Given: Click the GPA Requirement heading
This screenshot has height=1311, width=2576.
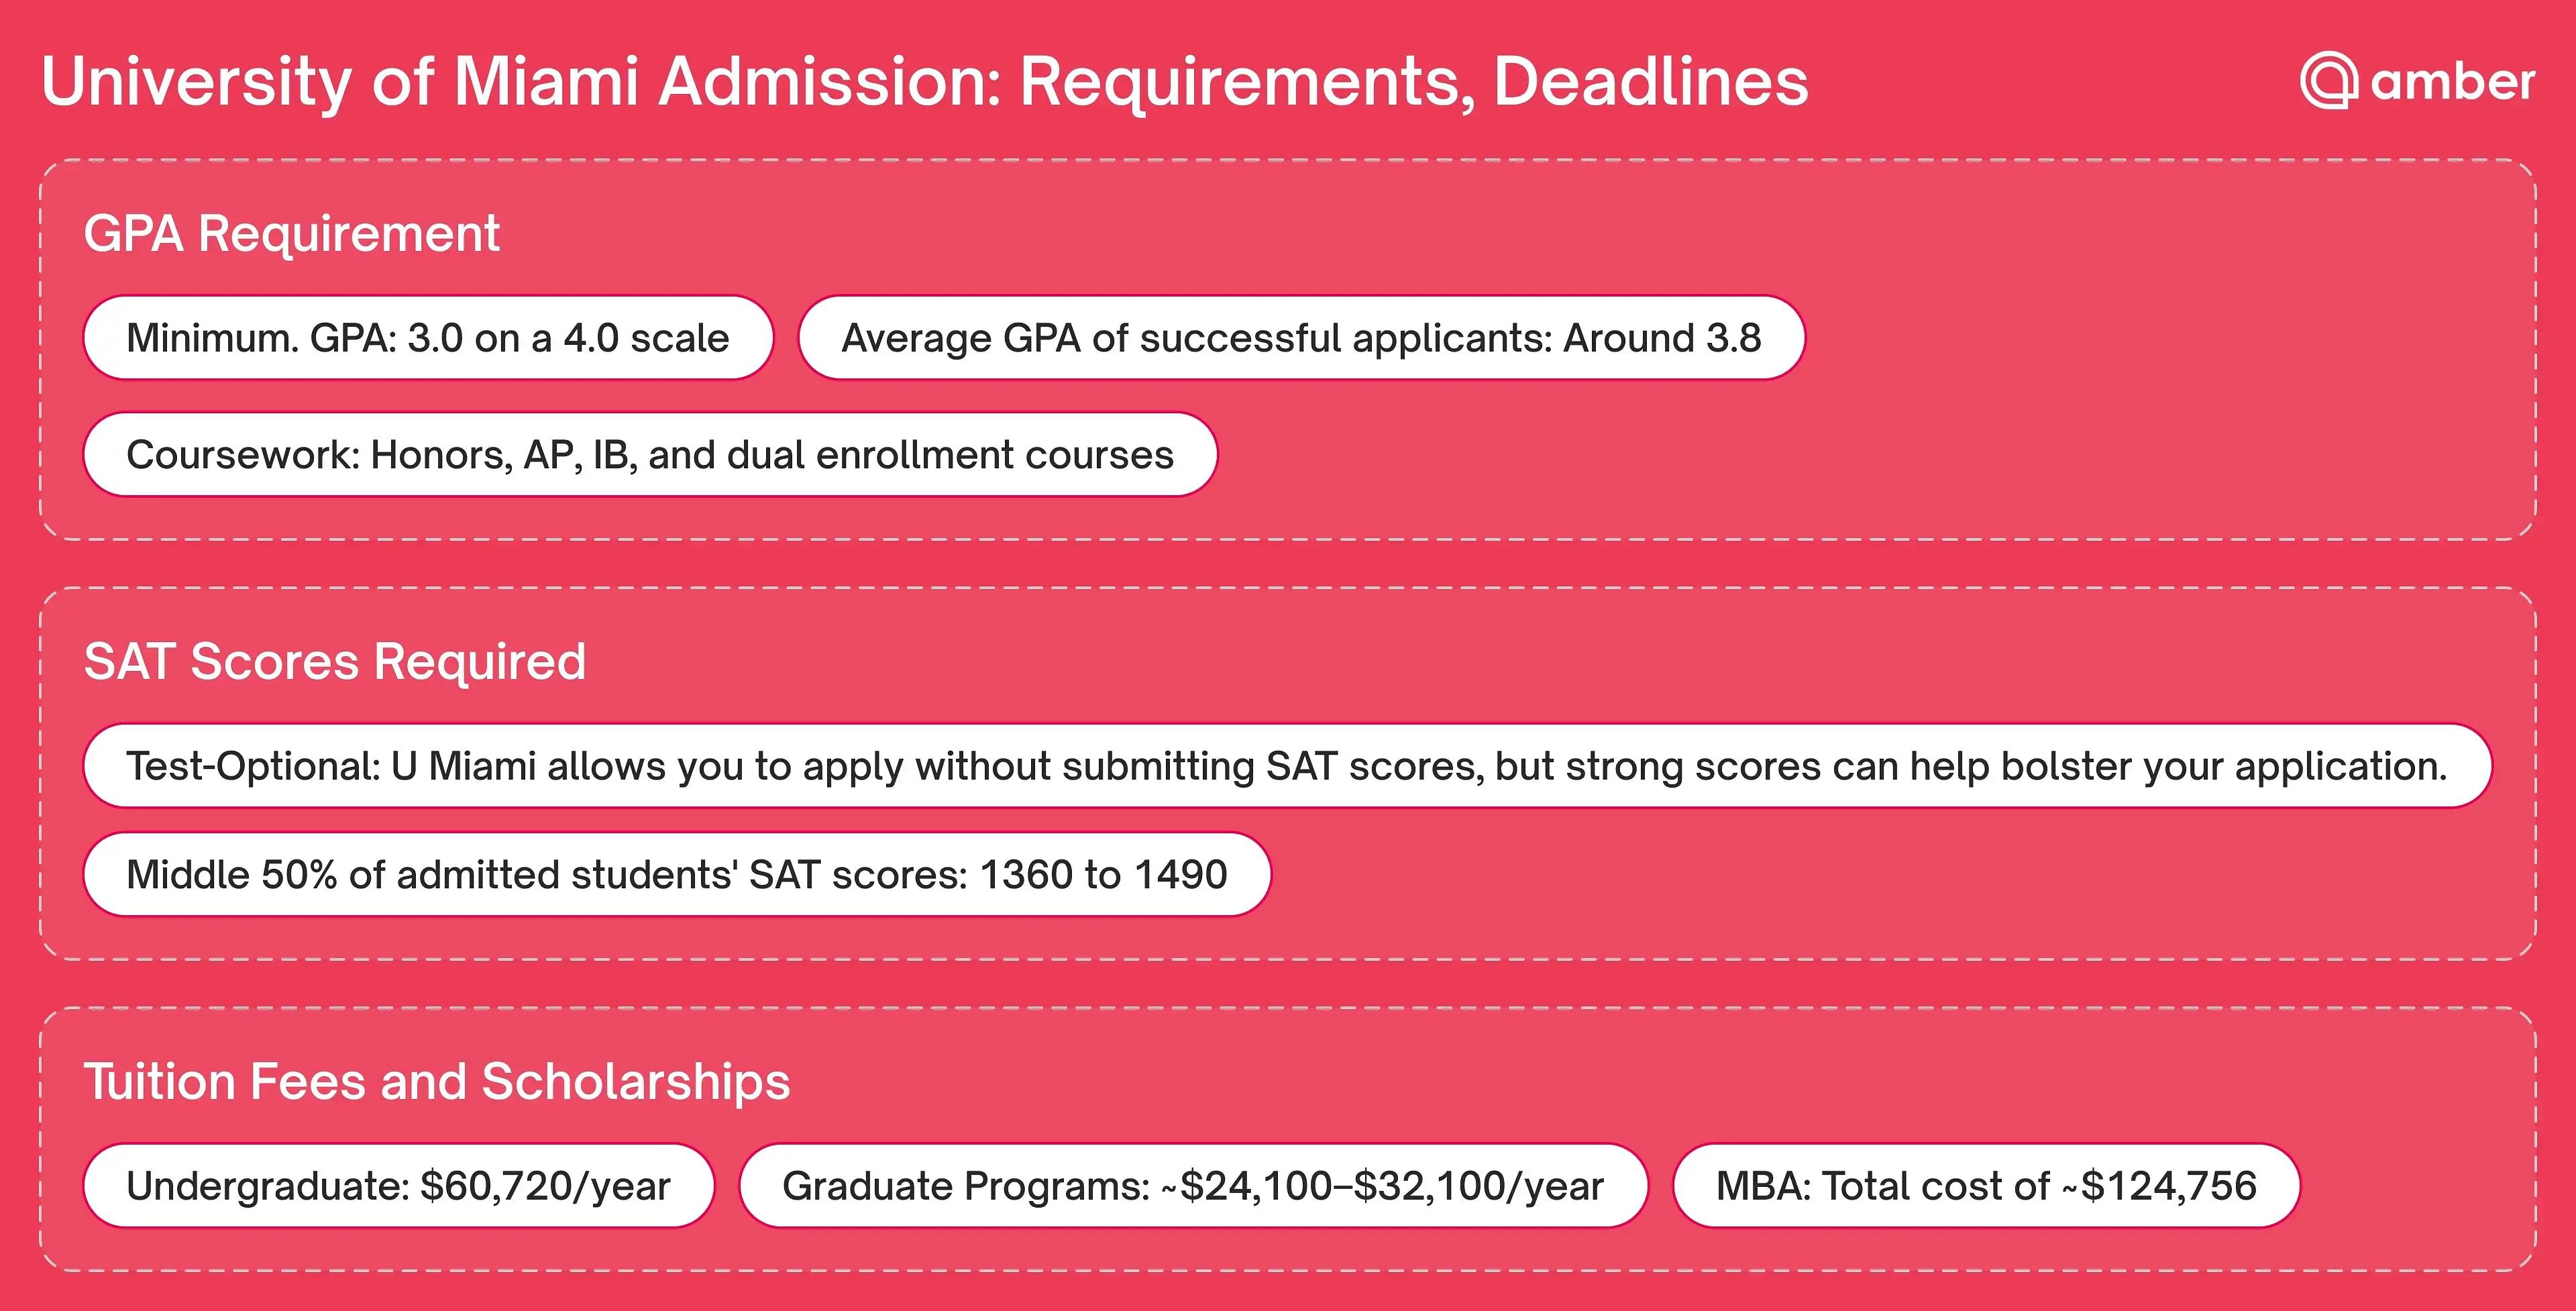Looking at the screenshot, I should (291, 234).
